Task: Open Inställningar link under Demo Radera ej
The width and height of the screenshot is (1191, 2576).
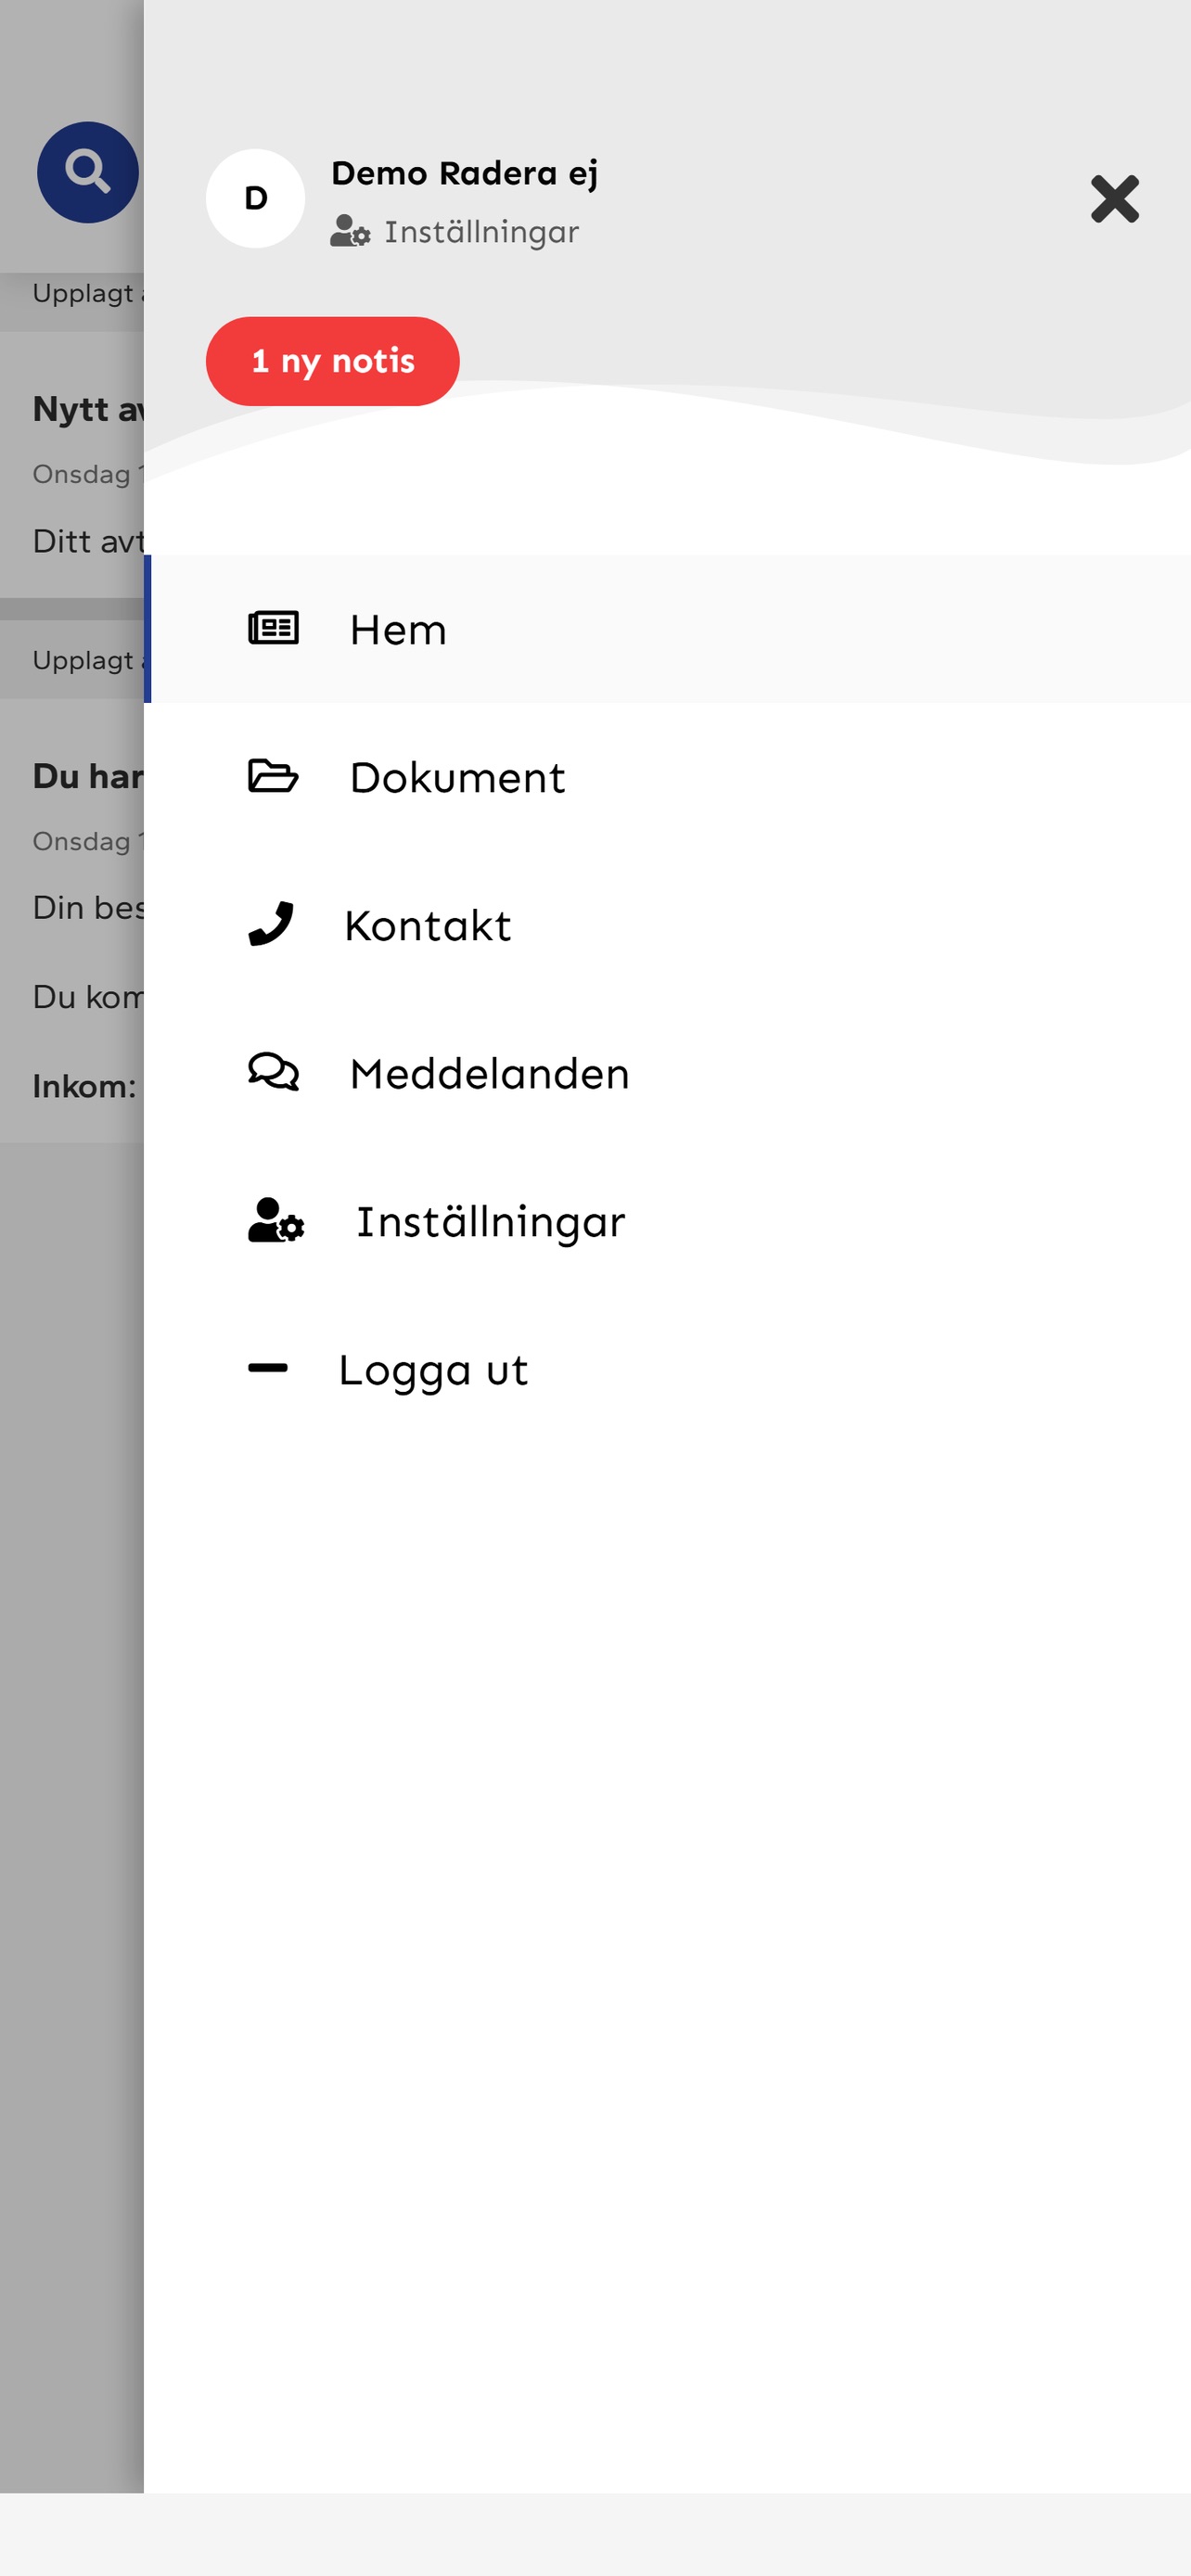Action: (x=455, y=232)
